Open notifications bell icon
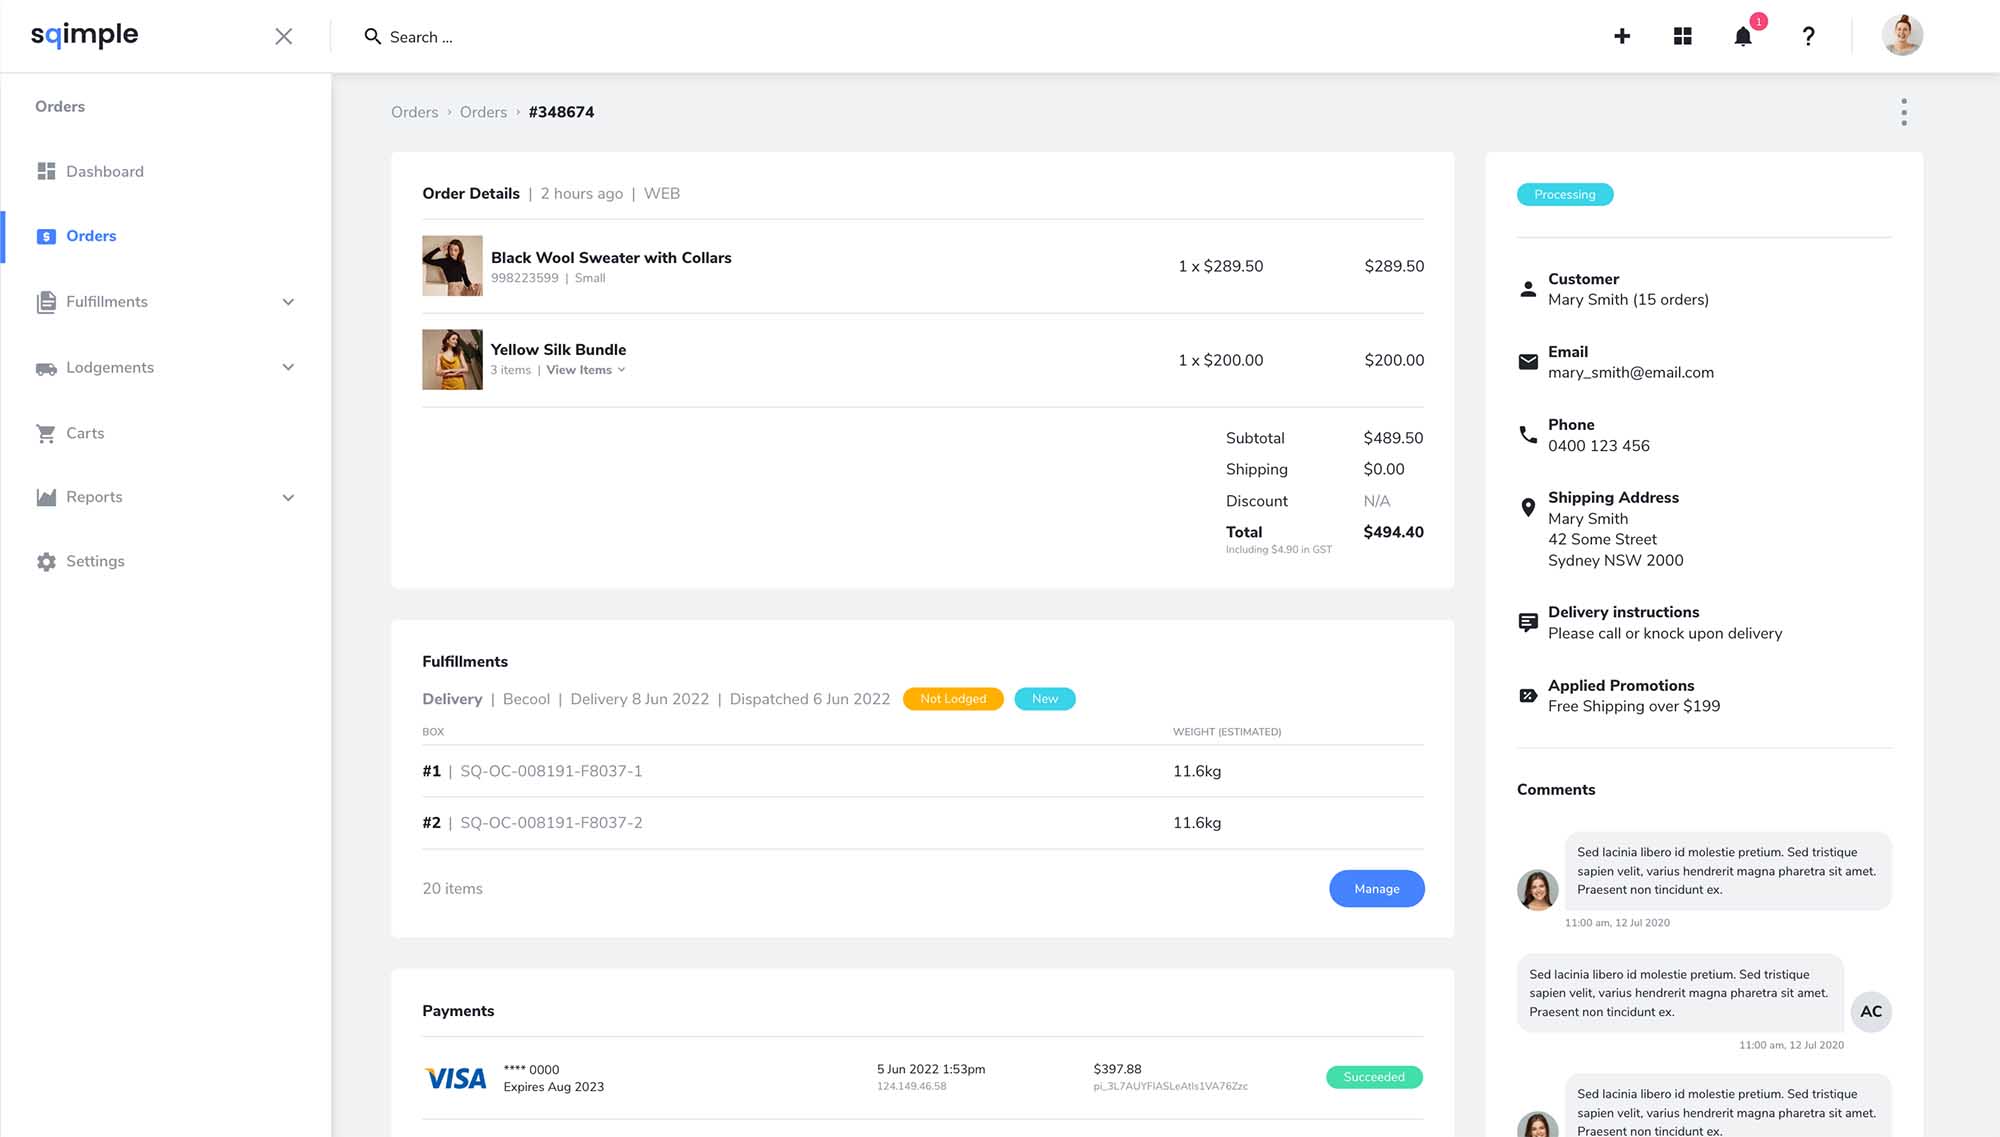Viewport: 2000px width, 1137px height. point(1743,37)
